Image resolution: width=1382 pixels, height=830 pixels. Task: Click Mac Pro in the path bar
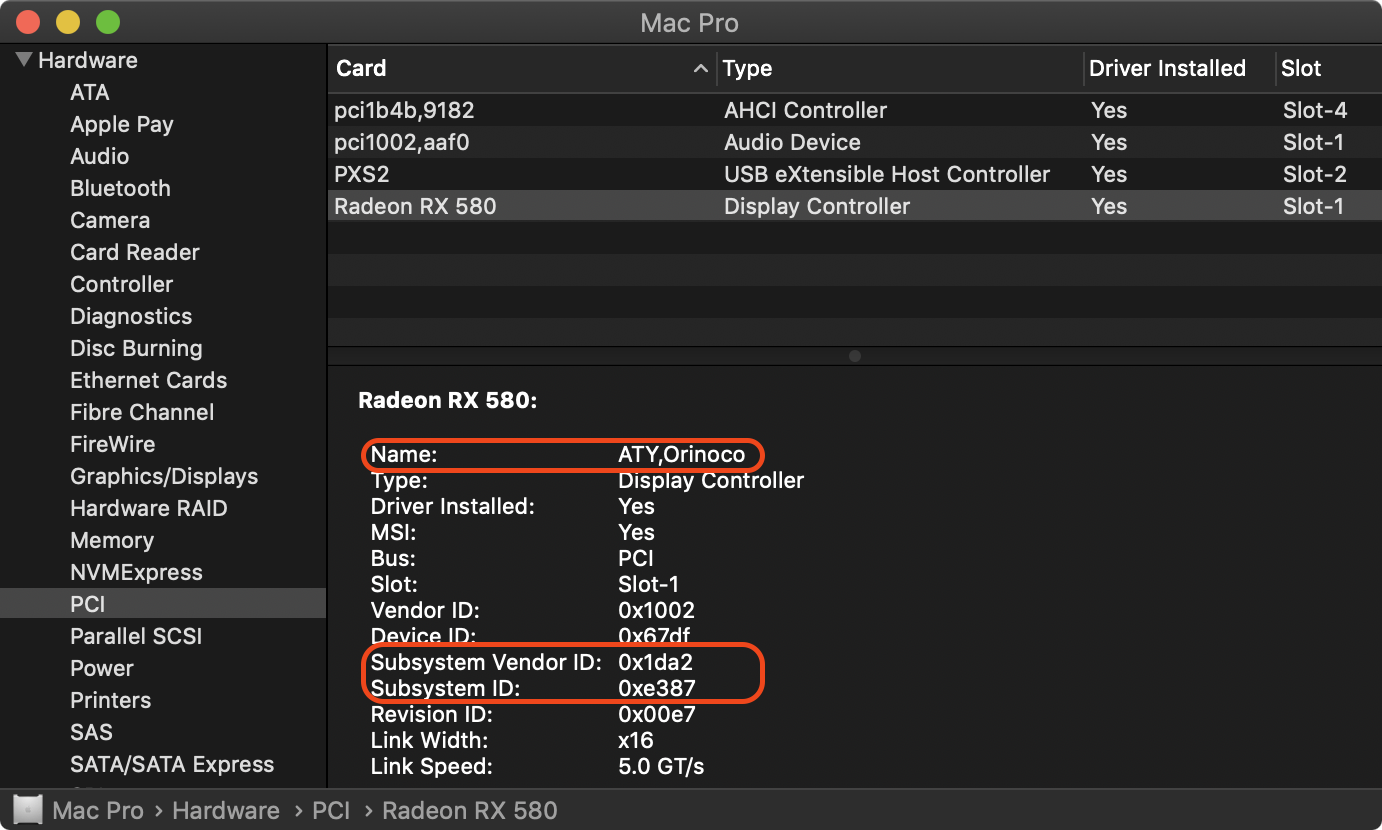98,810
